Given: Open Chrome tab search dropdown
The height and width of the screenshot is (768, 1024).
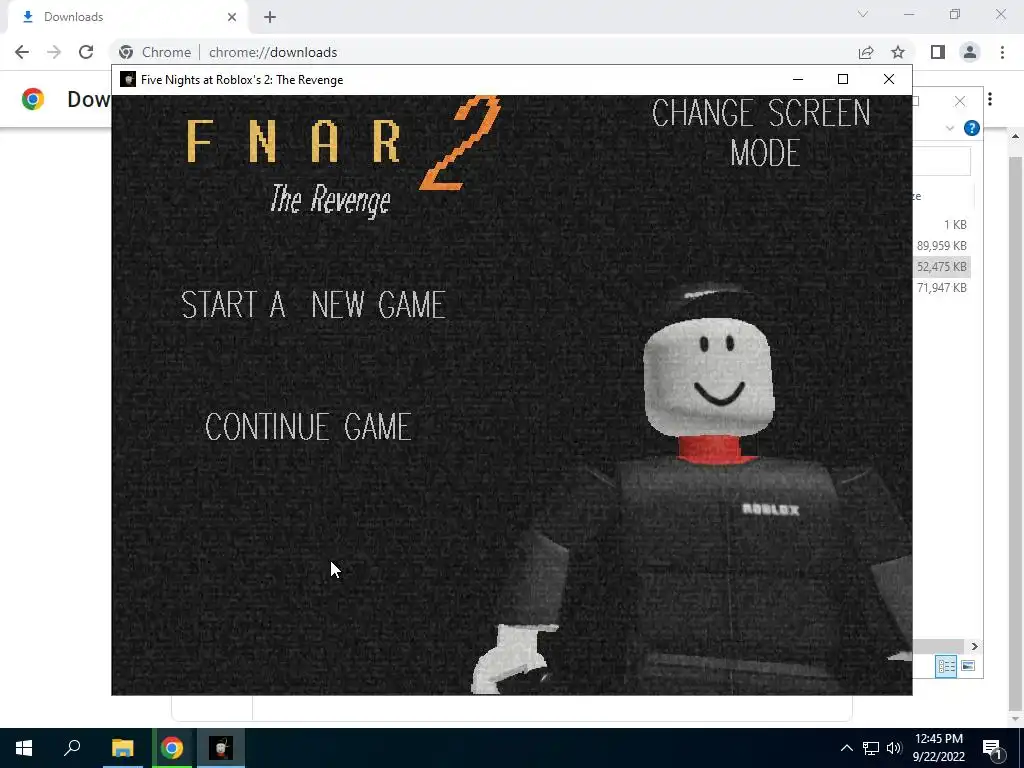Looking at the screenshot, I should point(863,14).
